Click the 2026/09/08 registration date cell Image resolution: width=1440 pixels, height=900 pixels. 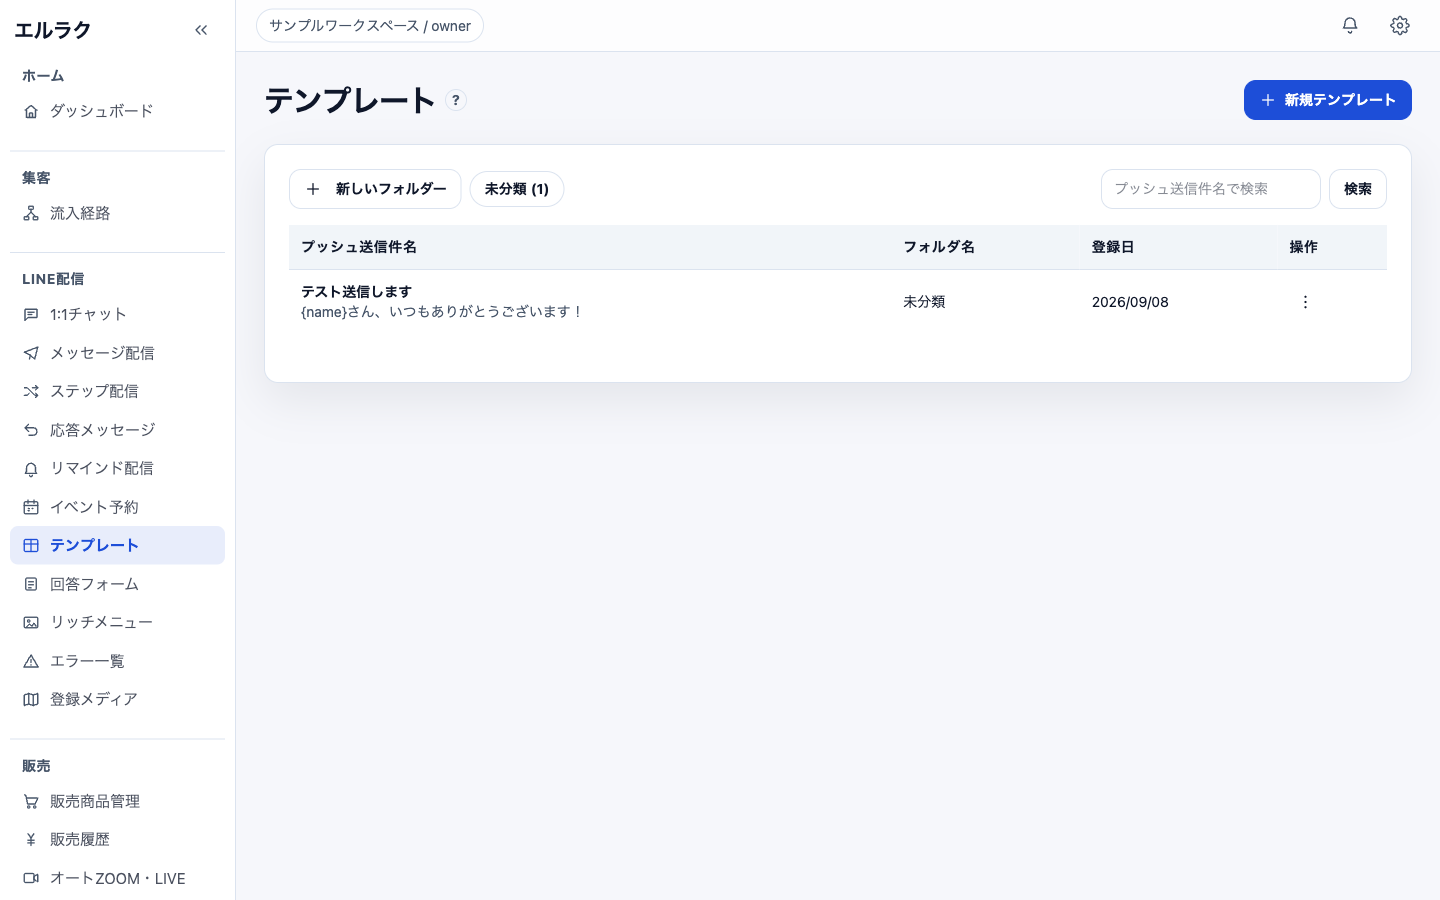coord(1130,302)
